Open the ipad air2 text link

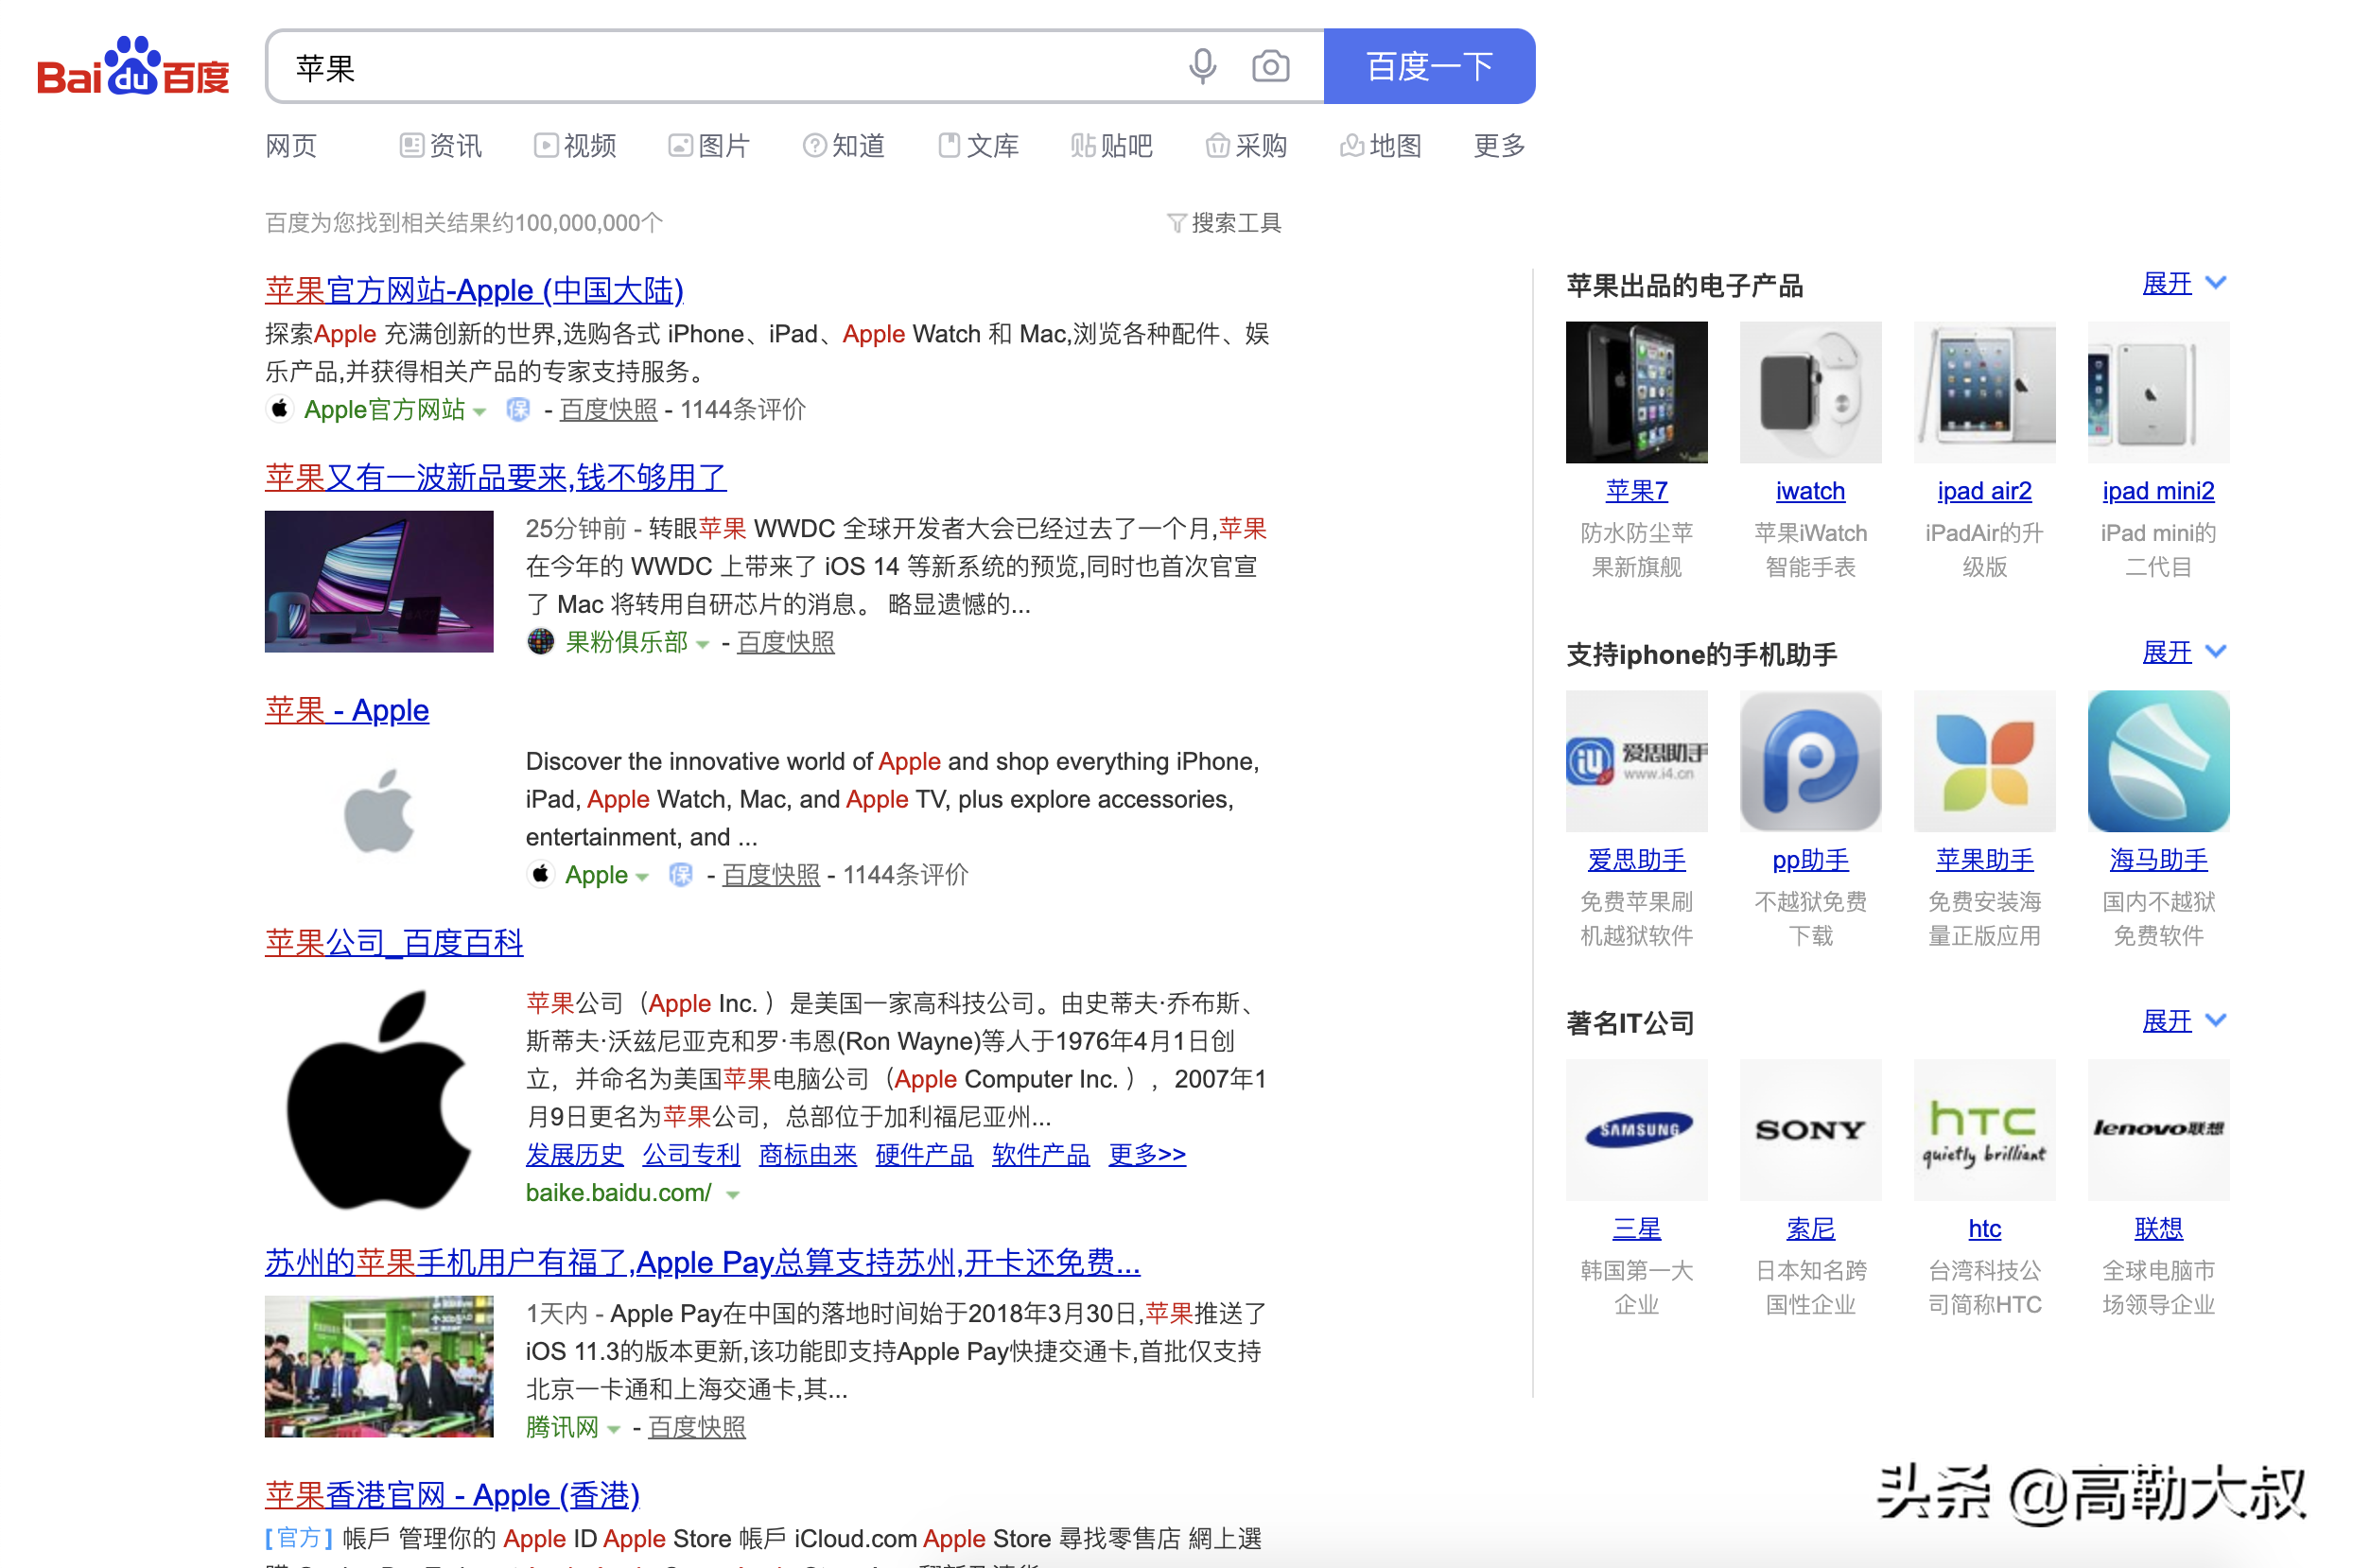coord(1985,491)
